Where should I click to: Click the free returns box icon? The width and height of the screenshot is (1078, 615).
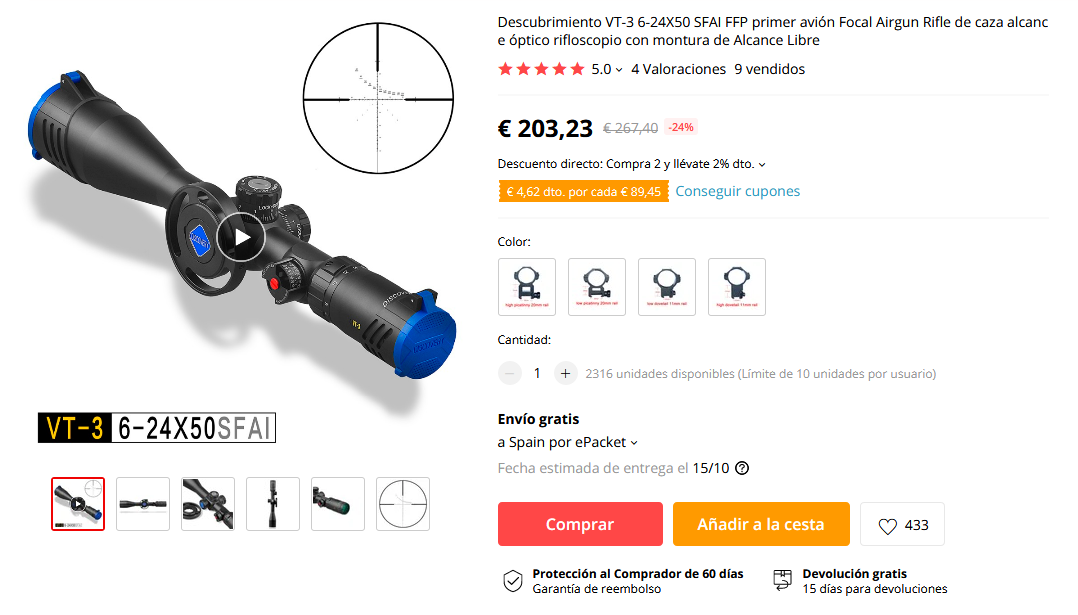click(x=782, y=580)
